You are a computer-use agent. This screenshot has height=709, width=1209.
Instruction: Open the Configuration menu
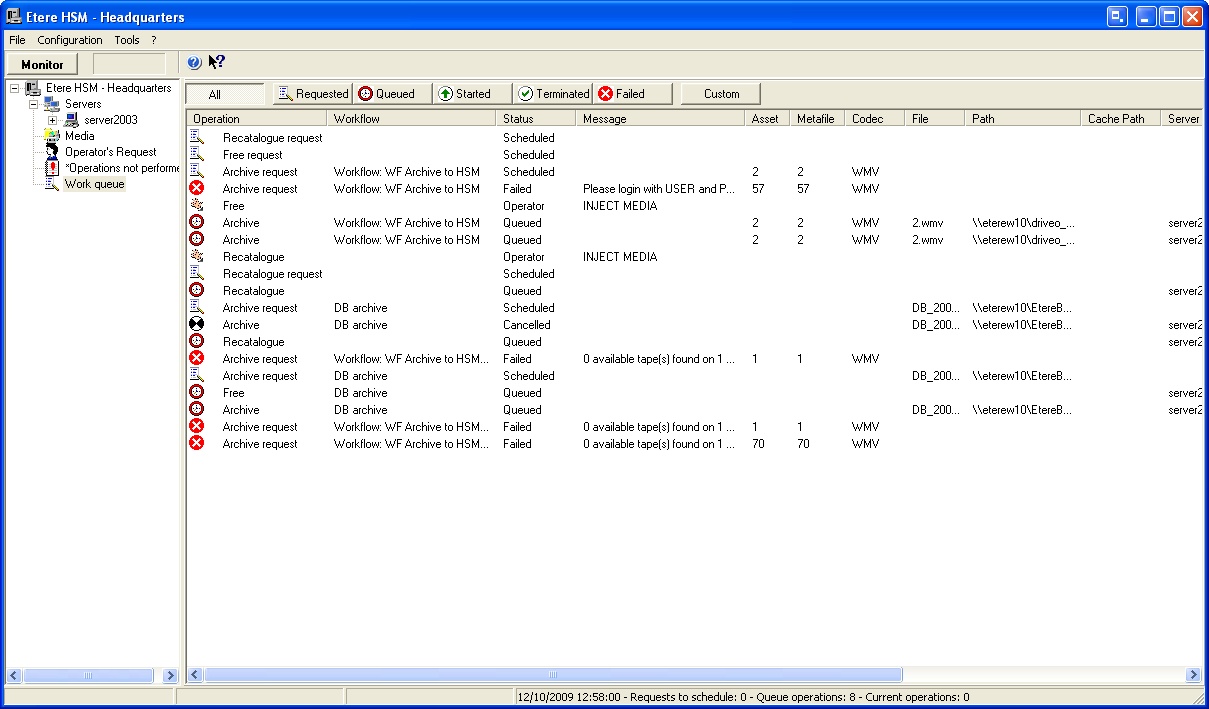pos(70,40)
